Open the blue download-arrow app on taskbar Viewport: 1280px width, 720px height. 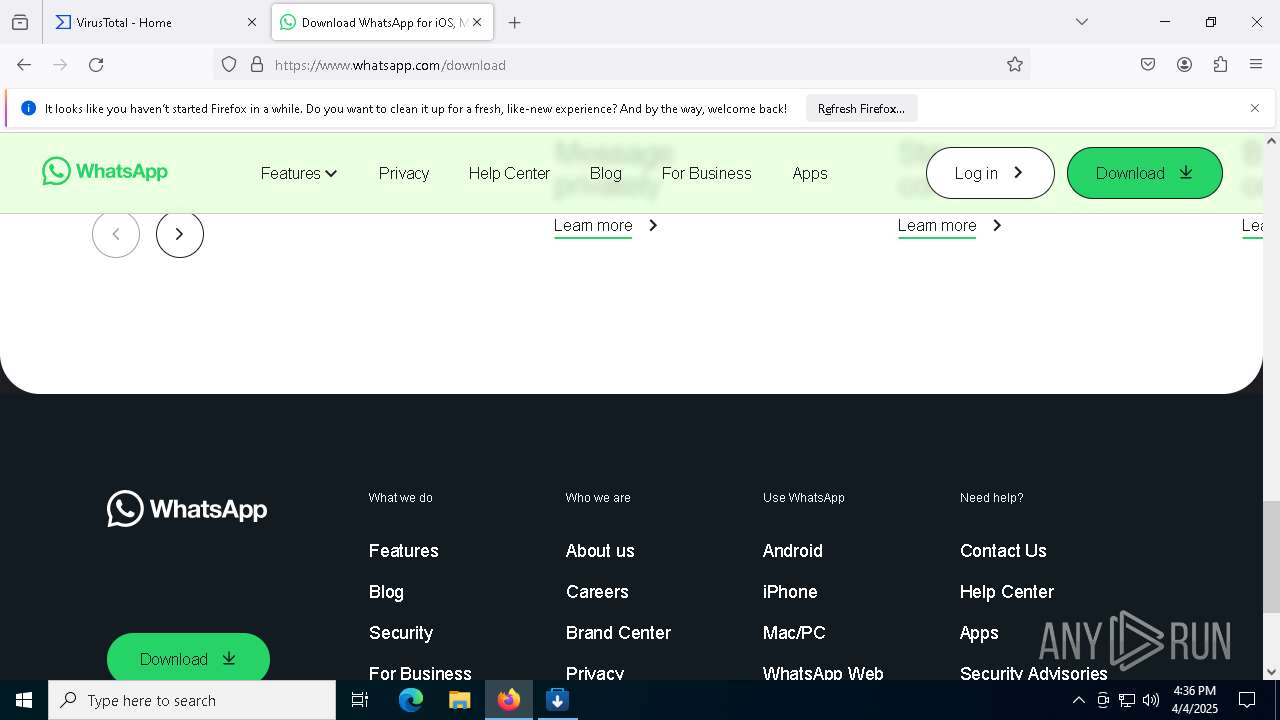tap(558, 700)
